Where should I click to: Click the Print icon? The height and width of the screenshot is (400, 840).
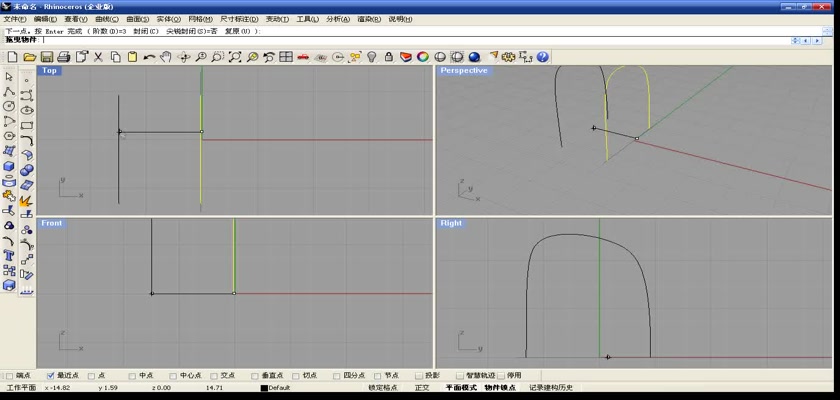coord(64,57)
